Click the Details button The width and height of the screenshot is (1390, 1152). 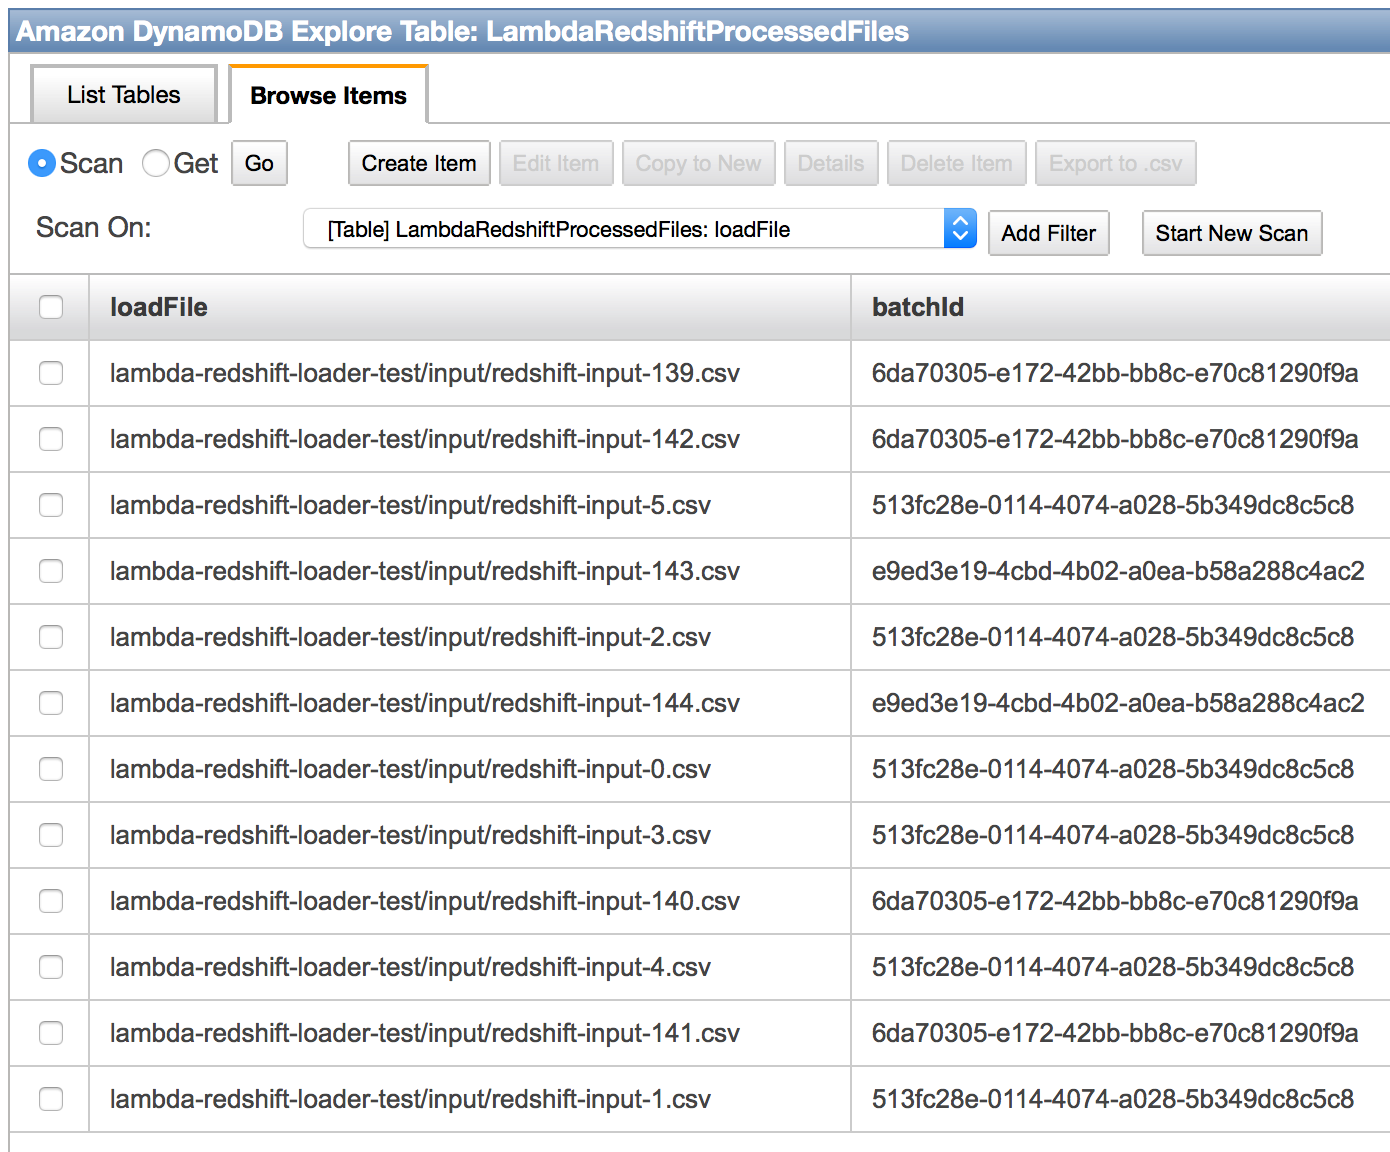tap(831, 163)
